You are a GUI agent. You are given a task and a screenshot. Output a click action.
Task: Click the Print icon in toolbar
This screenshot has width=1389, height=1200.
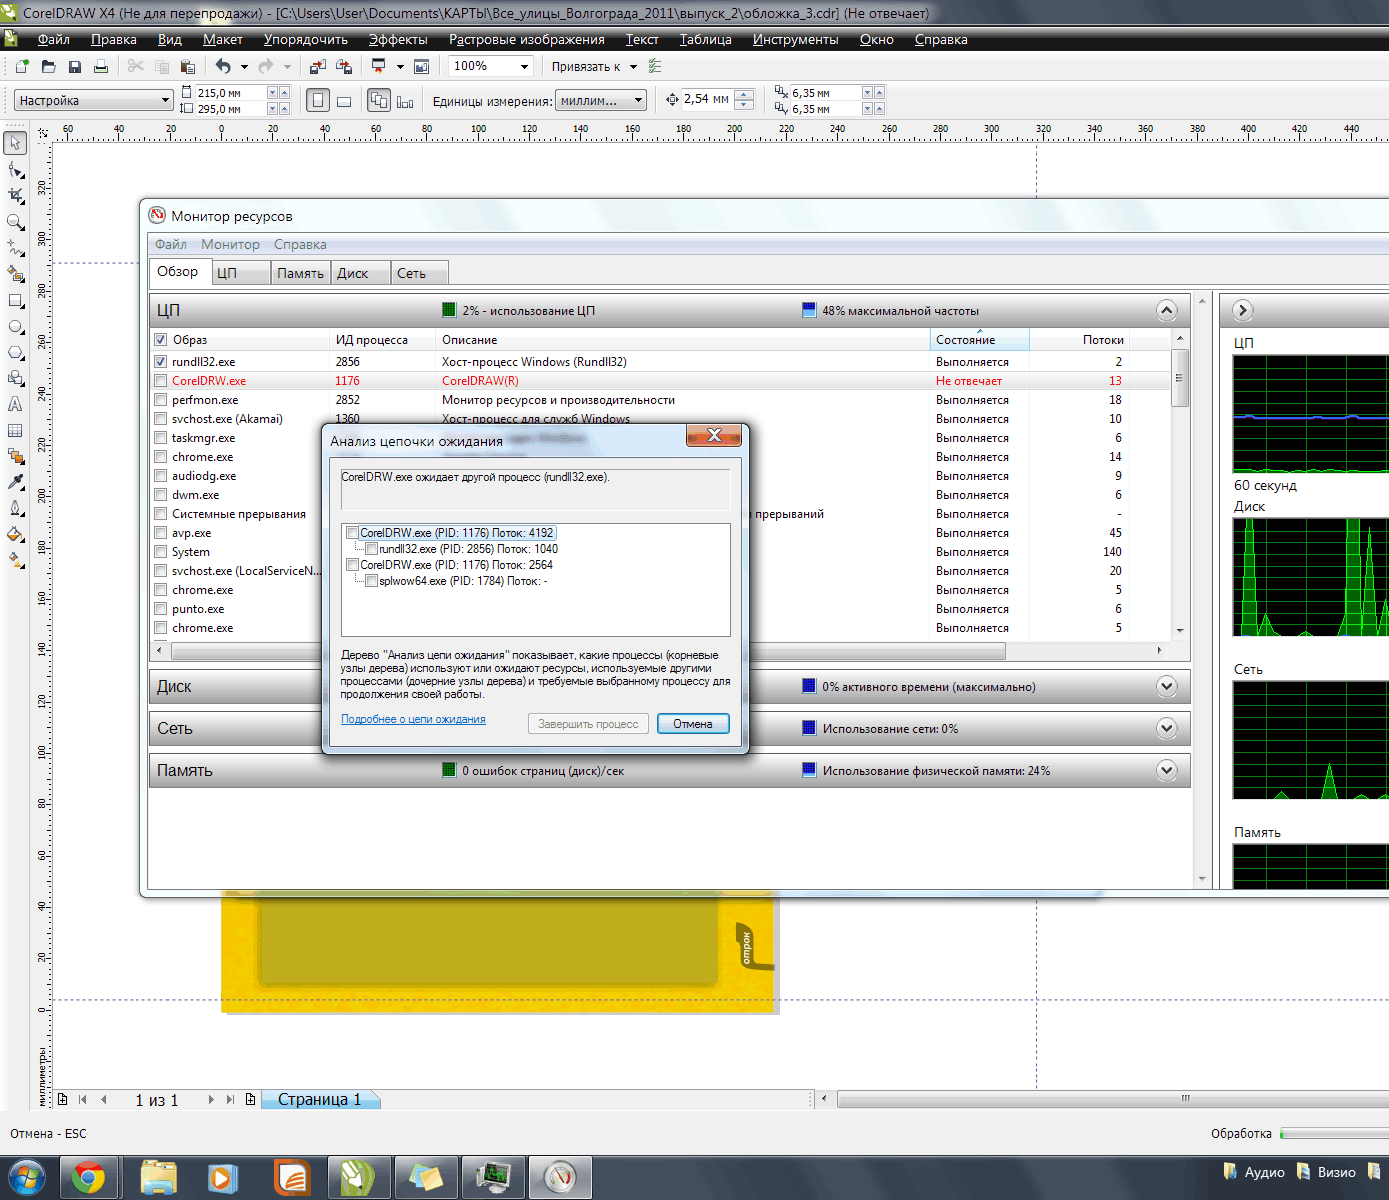click(x=101, y=66)
